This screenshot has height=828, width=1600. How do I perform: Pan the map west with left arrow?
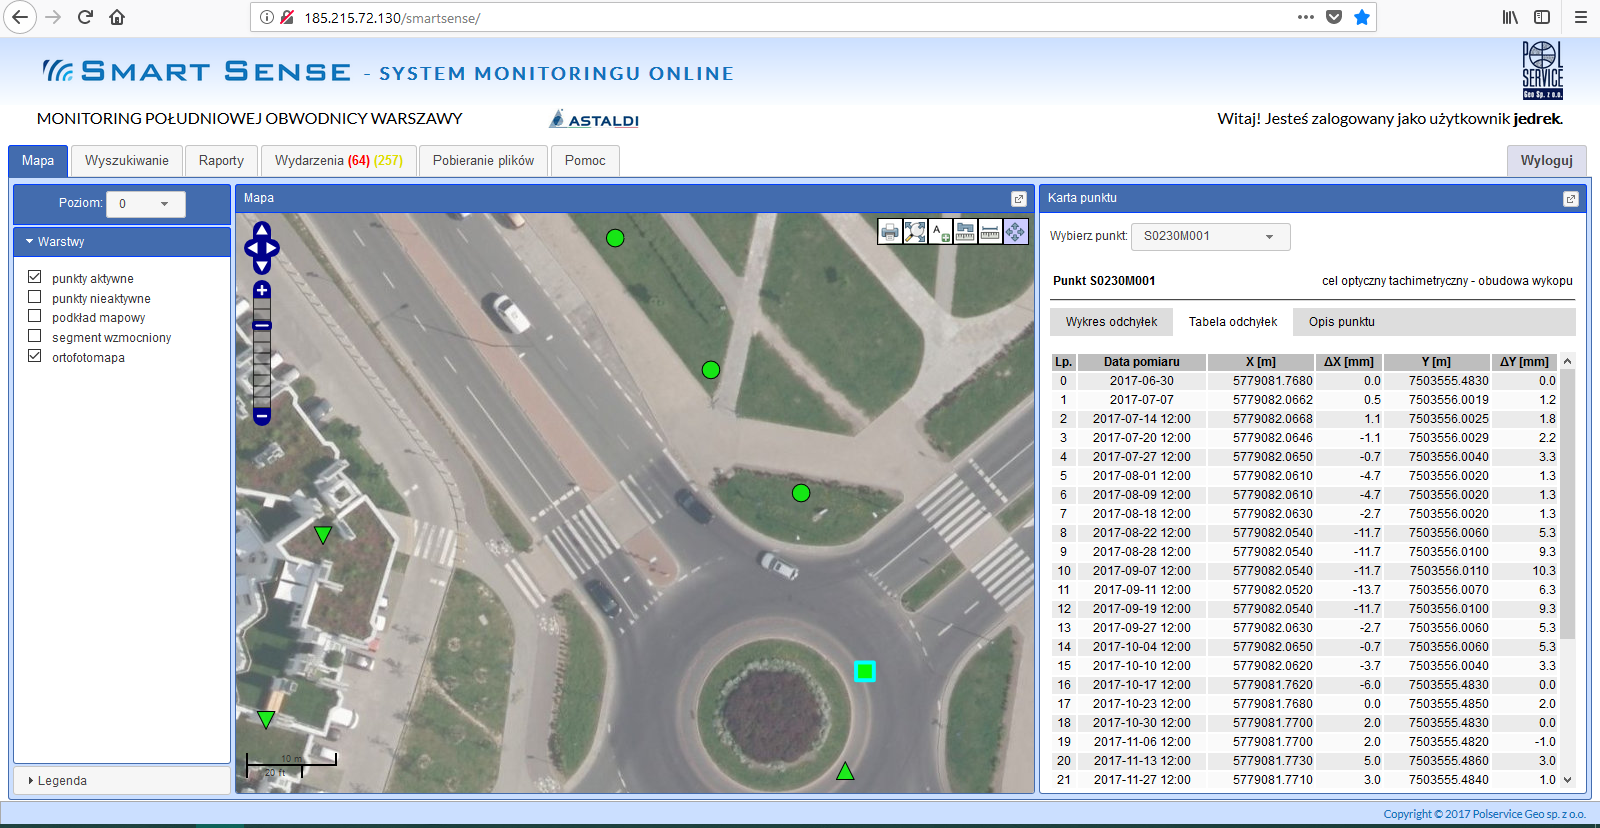pos(252,248)
